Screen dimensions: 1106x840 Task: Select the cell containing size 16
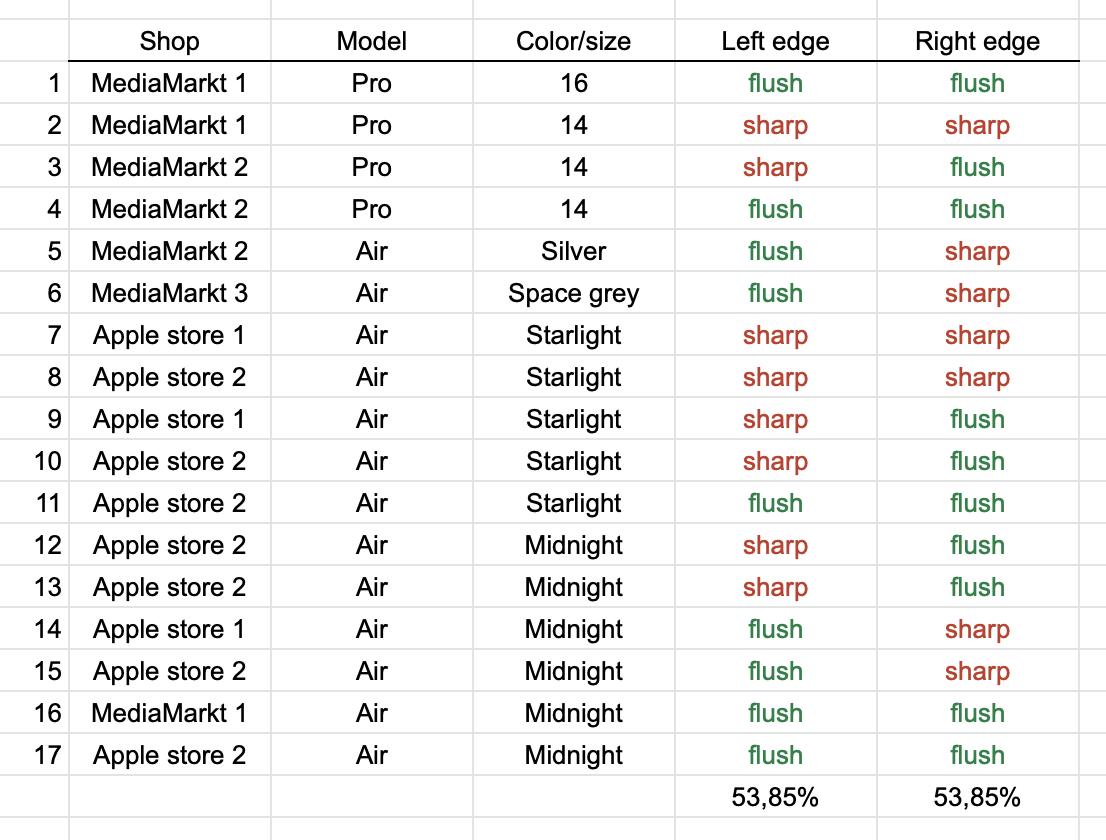574,83
